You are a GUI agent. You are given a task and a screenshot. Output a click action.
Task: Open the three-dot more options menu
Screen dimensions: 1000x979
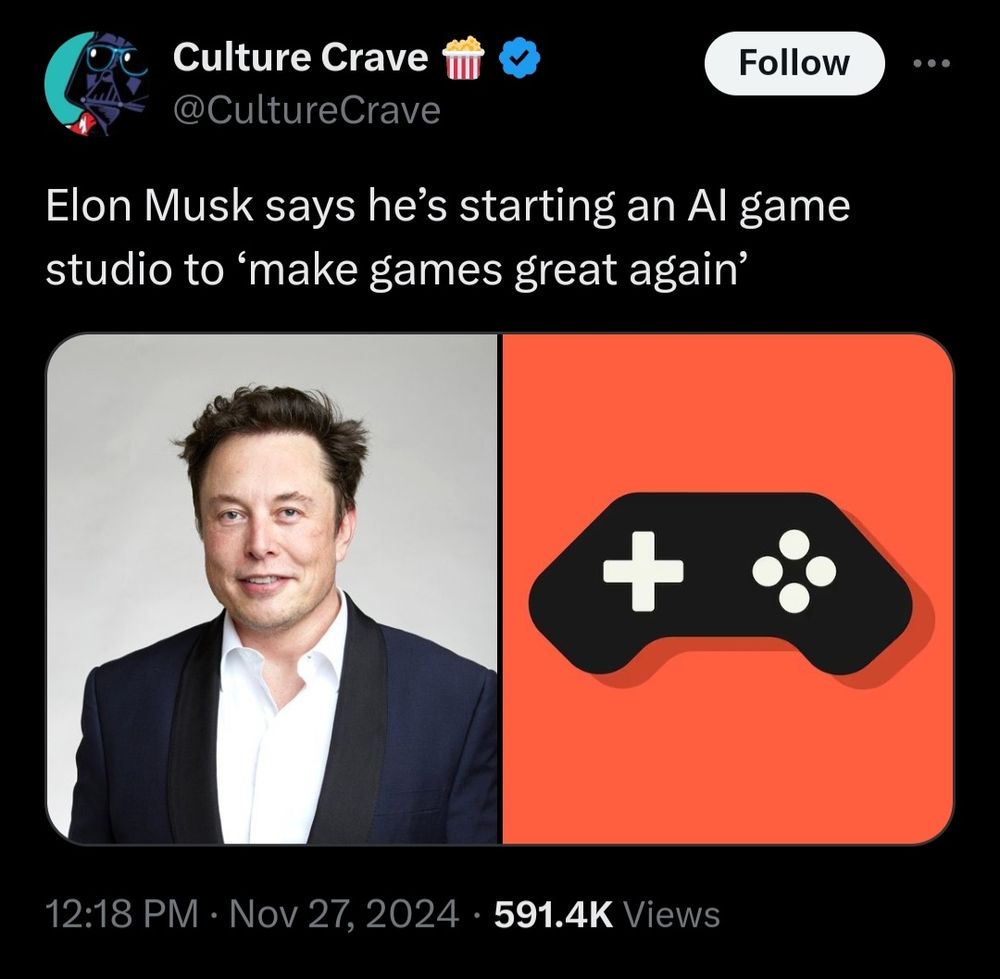931,63
